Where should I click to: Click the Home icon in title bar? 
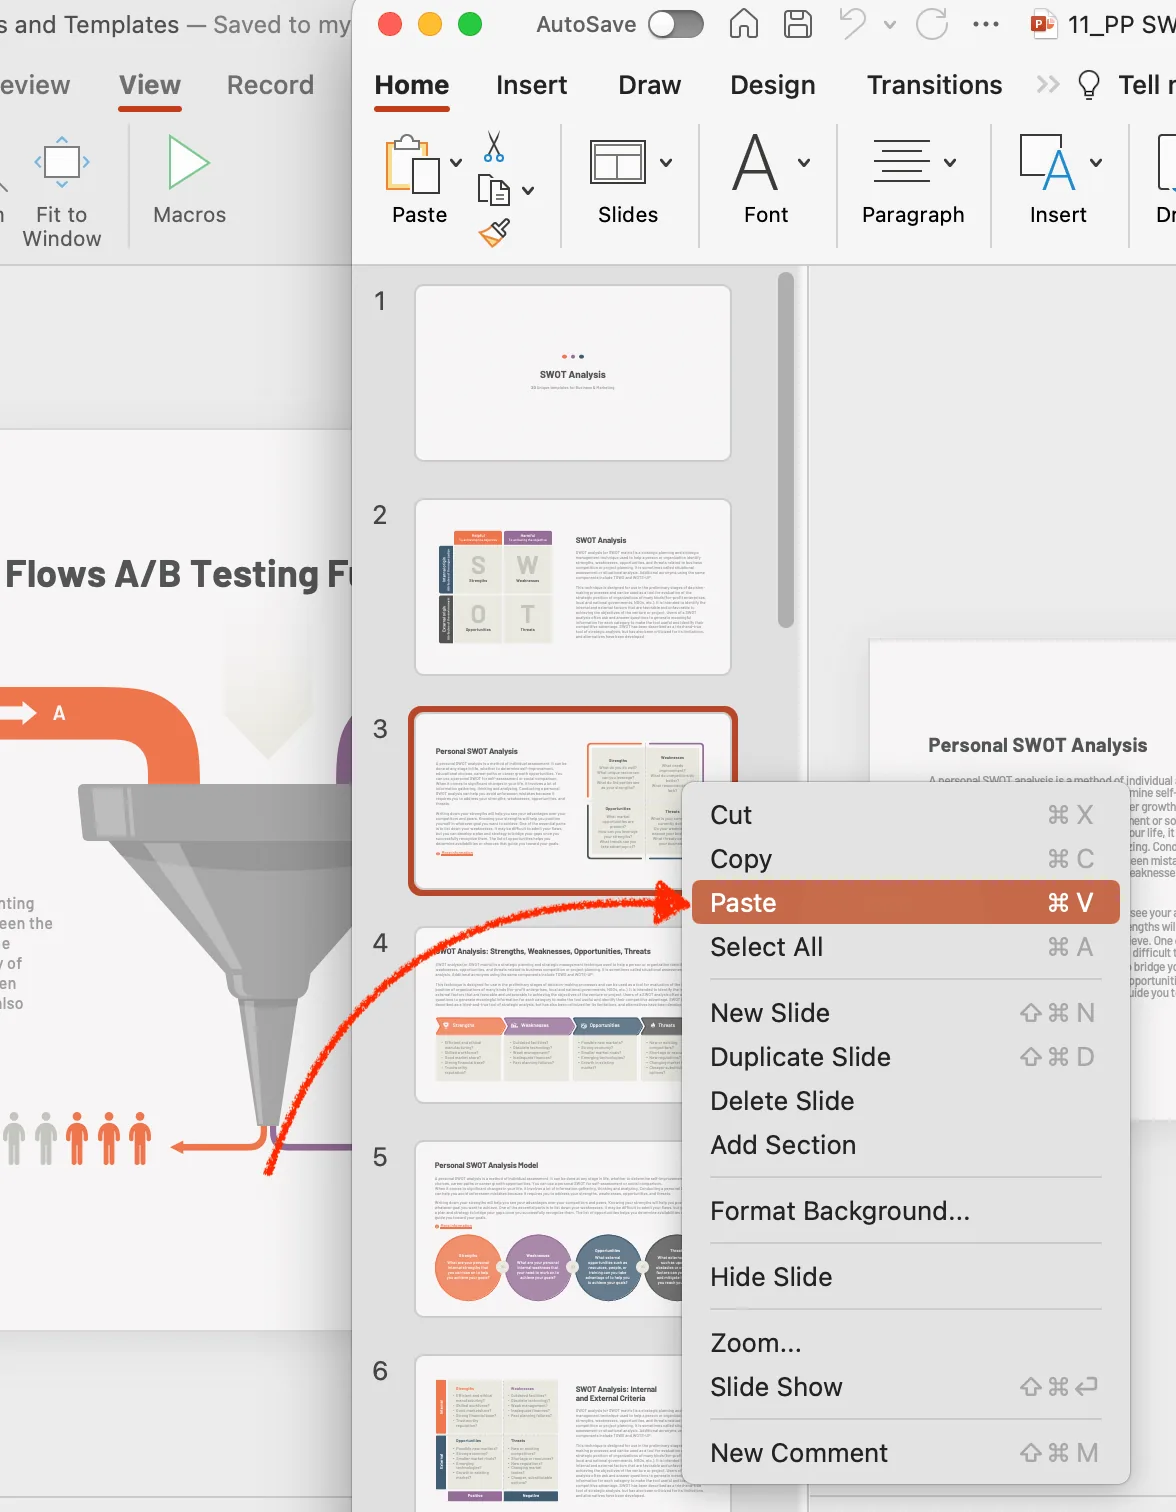743,24
